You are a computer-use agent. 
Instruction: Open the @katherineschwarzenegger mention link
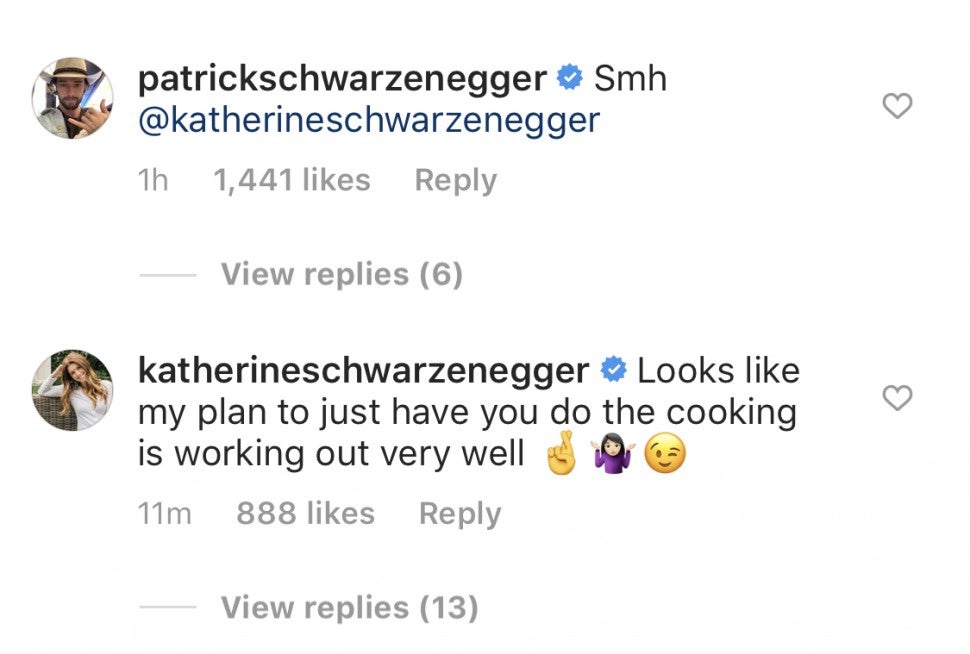369,121
